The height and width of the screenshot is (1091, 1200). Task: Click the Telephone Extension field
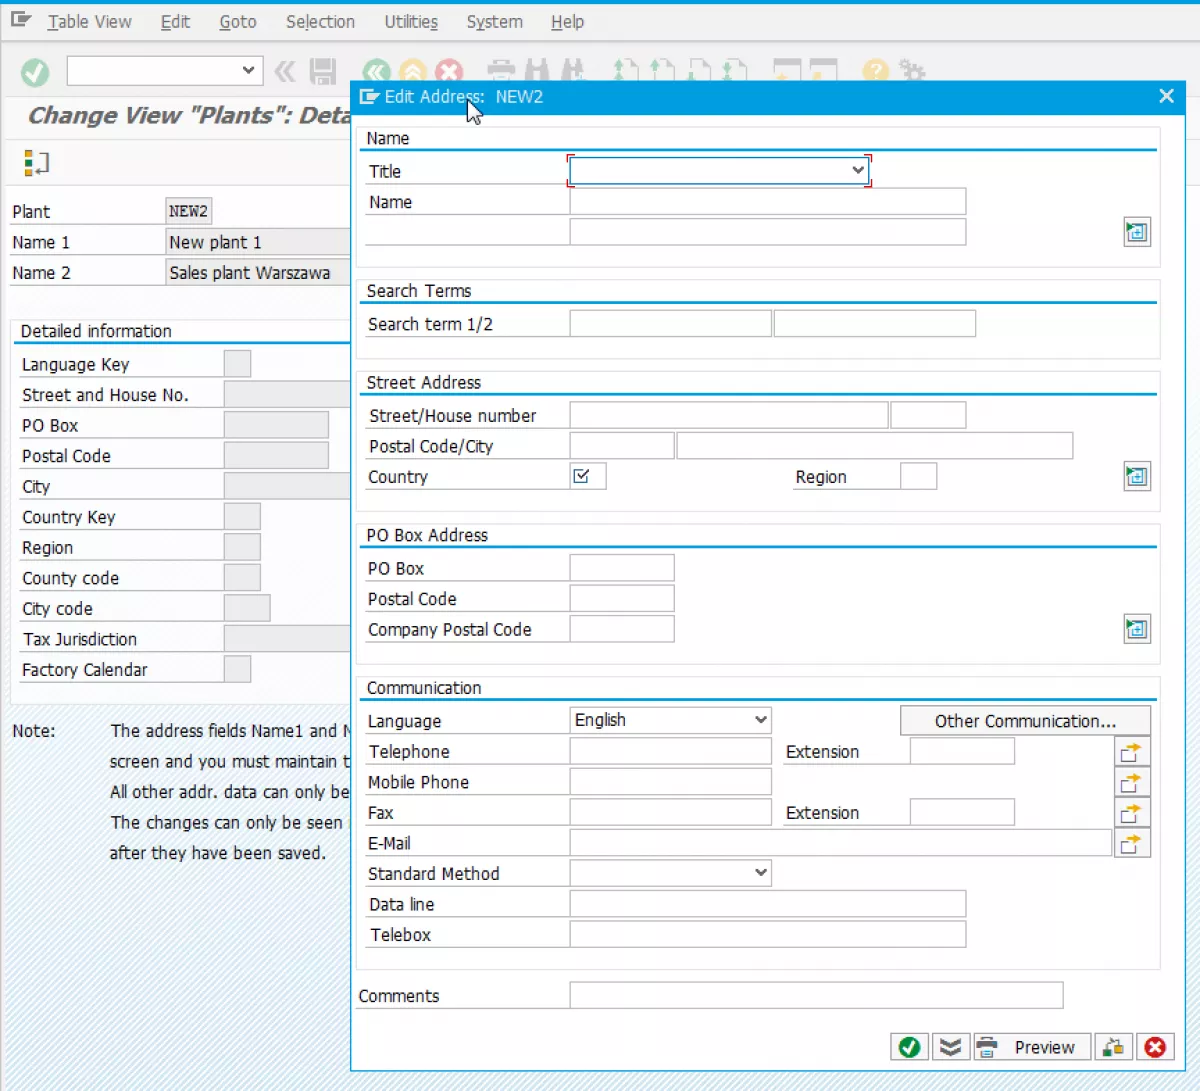962,751
